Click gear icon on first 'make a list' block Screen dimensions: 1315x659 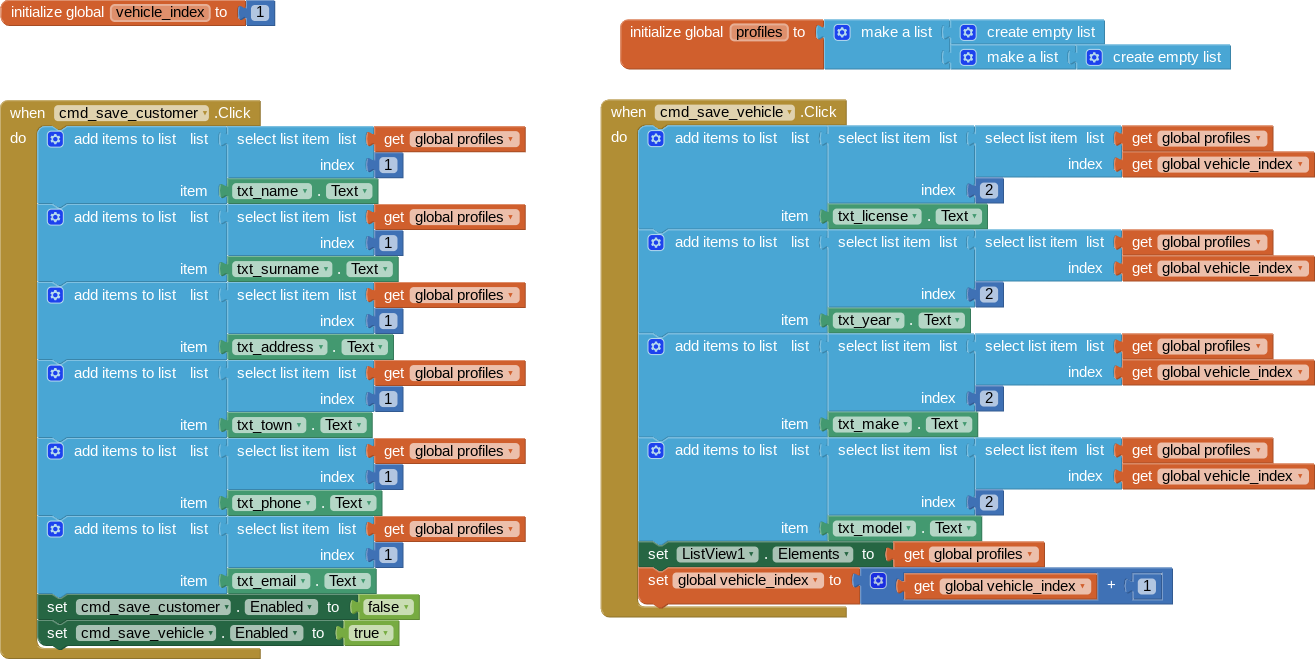pos(842,32)
